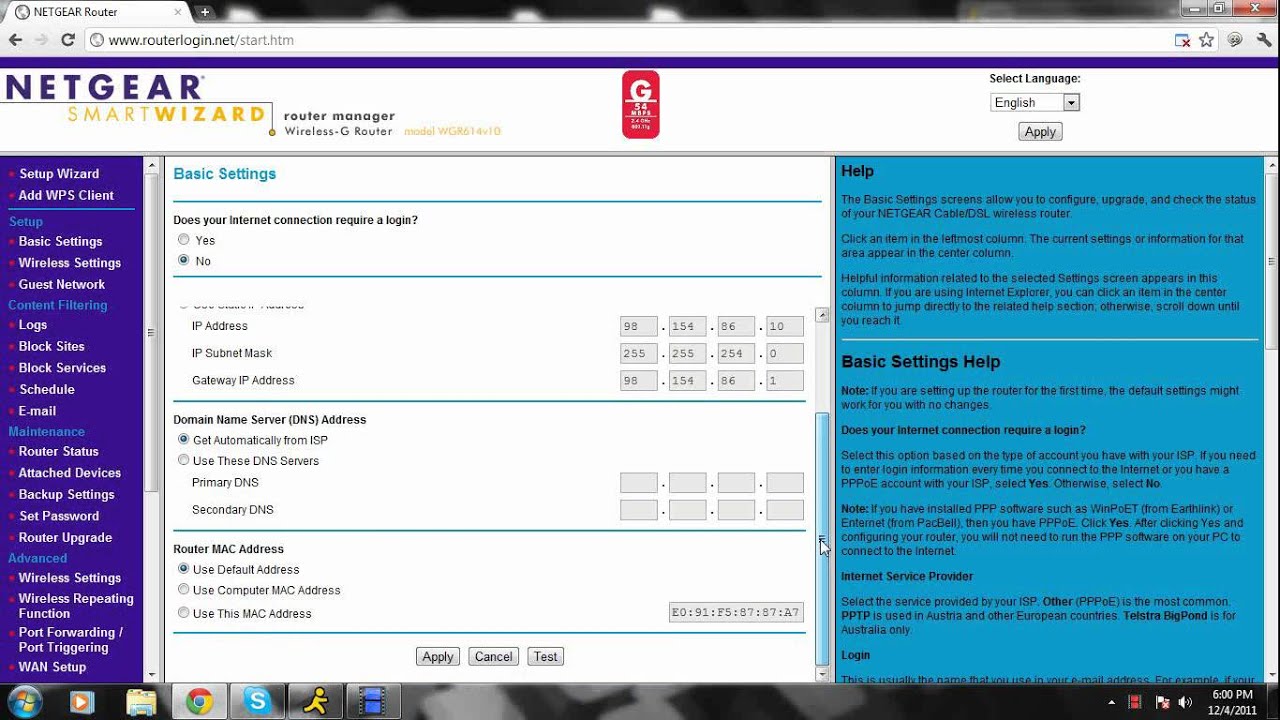This screenshot has height=720, width=1280.
Task: Select Use Default Address for router MAC
Action: tap(183, 569)
